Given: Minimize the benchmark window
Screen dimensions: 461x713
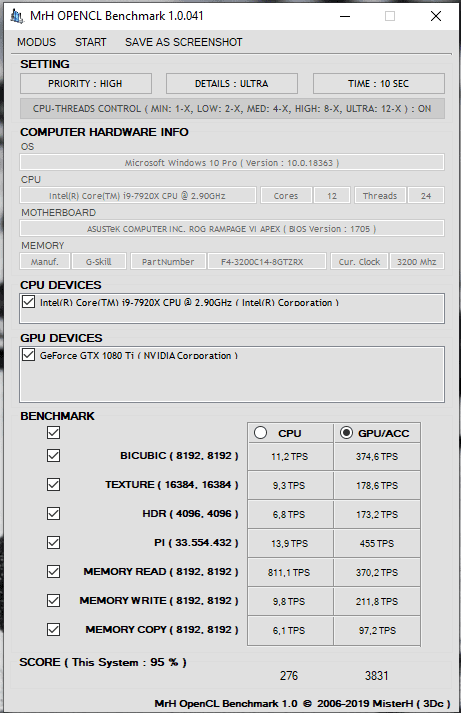Looking at the screenshot, I should [345, 16].
